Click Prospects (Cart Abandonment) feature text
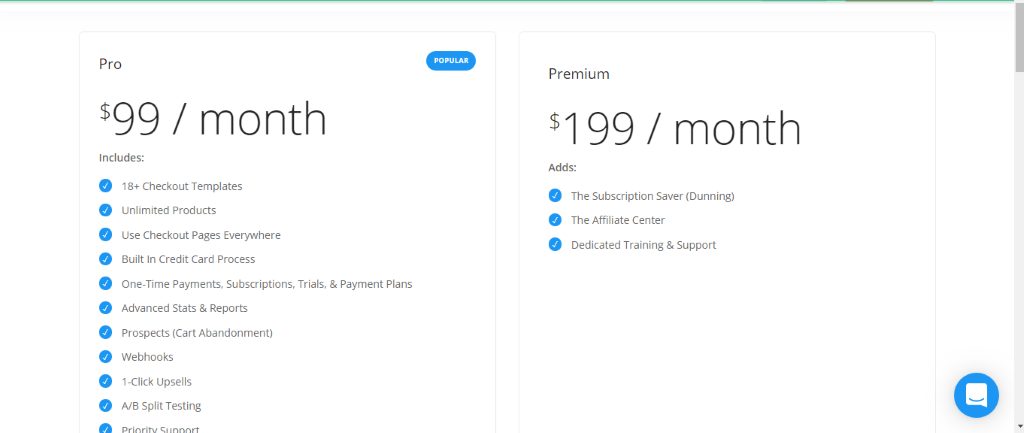Viewport: 1024px width, 433px height. (x=197, y=332)
